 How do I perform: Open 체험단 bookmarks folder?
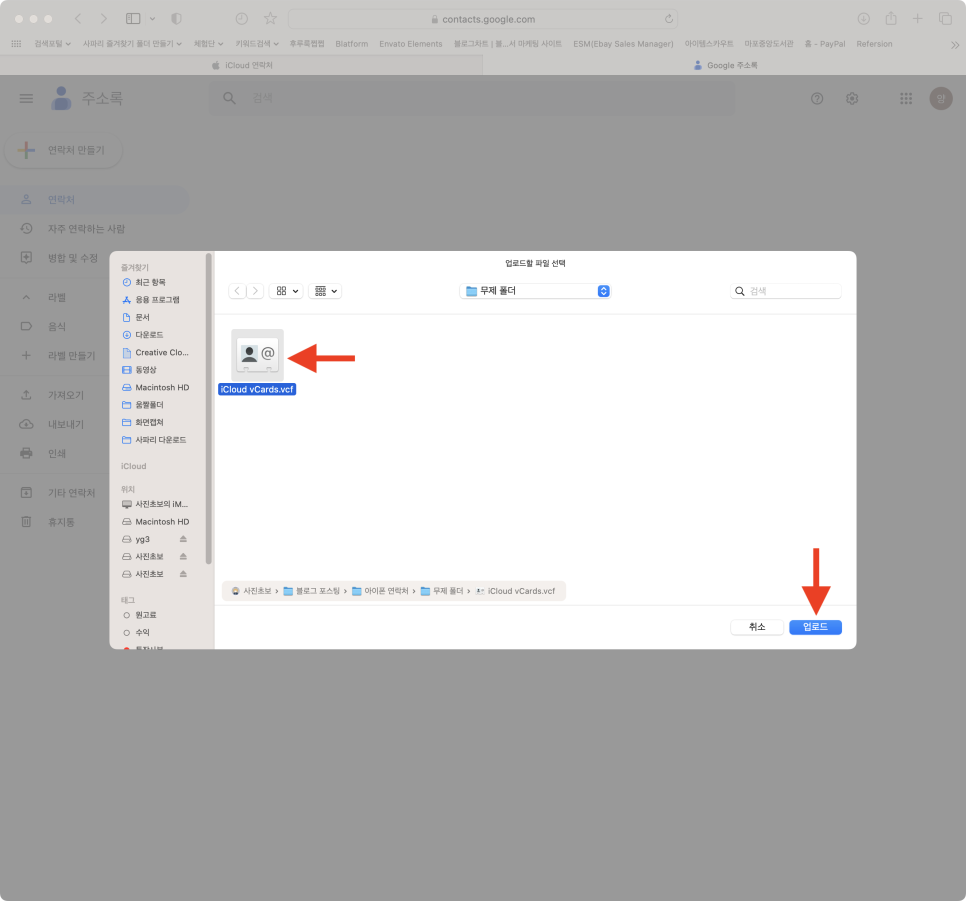(208, 44)
